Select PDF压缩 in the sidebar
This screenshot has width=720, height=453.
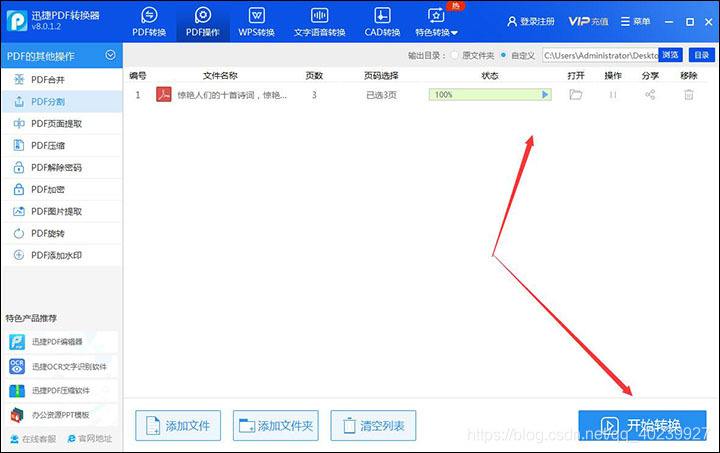[x=62, y=145]
